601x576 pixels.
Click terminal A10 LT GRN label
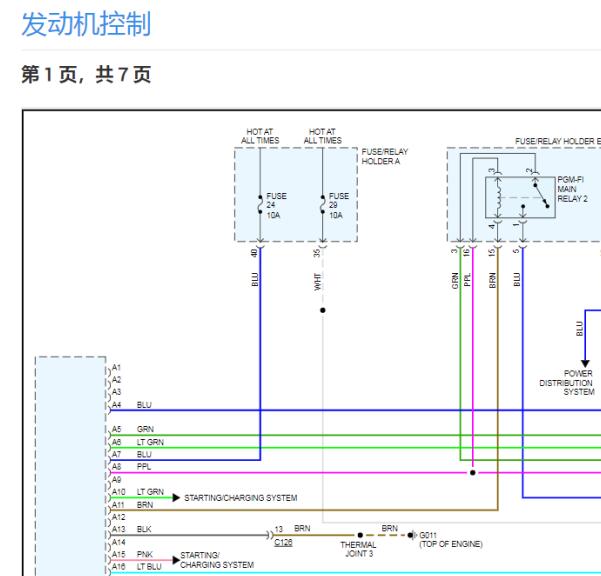tap(138, 492)
